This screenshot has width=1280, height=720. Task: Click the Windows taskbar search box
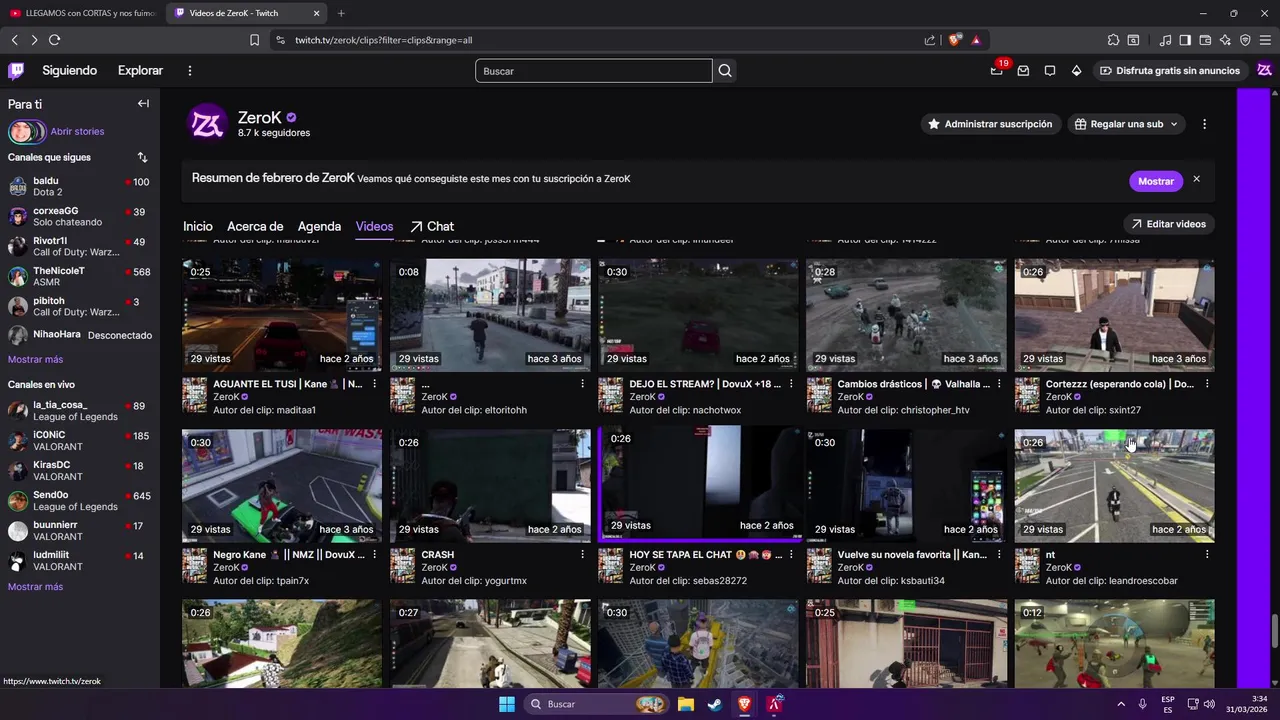tap(596, 704)
